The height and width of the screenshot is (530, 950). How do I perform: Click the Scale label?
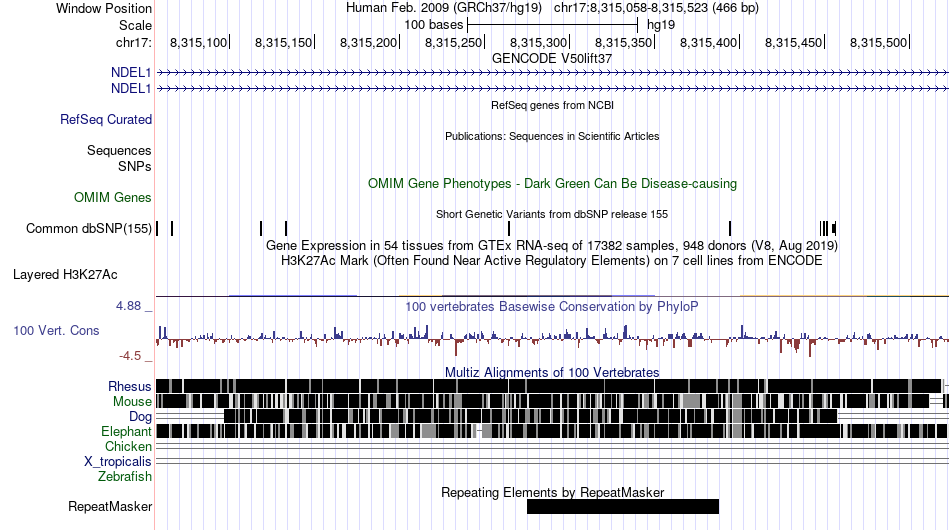136,25
